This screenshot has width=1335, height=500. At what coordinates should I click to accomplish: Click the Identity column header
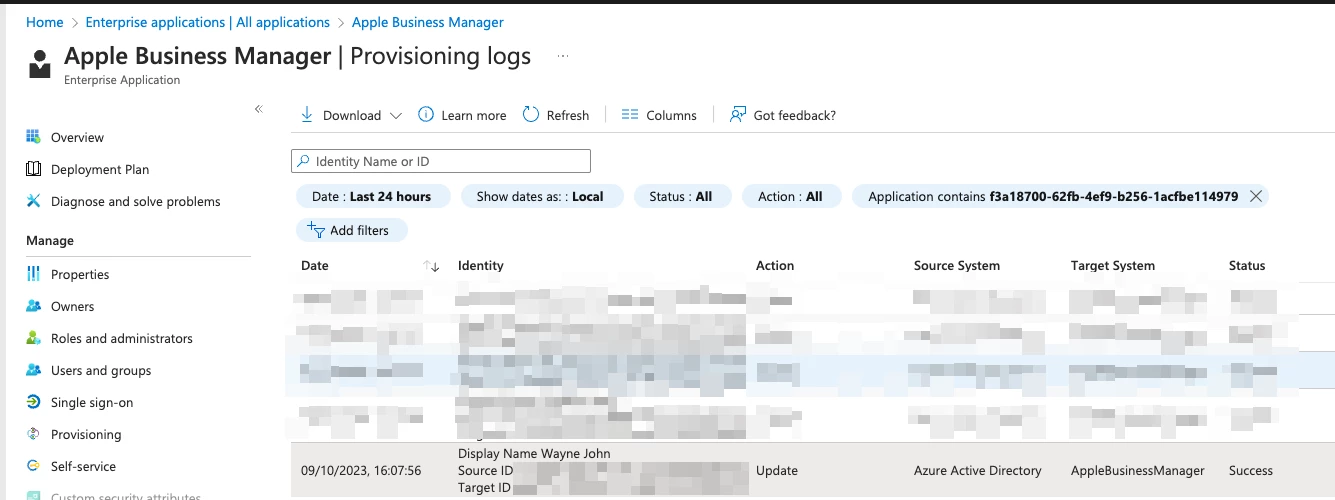481,266
